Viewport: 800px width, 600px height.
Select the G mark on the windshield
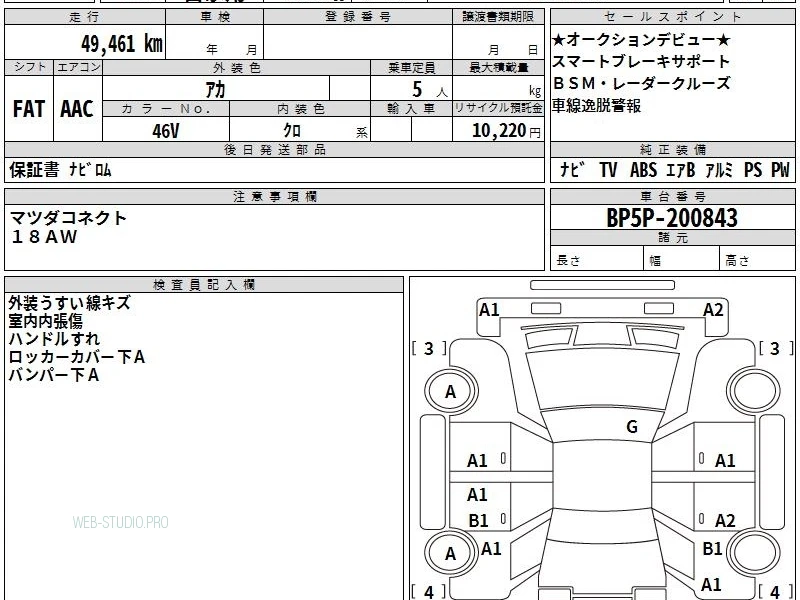coord(632,427)
